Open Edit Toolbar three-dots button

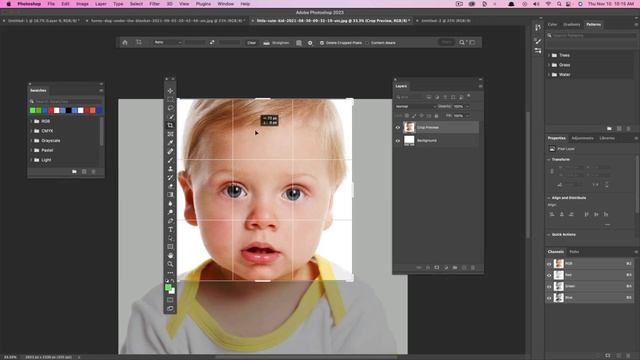(170, 273)
